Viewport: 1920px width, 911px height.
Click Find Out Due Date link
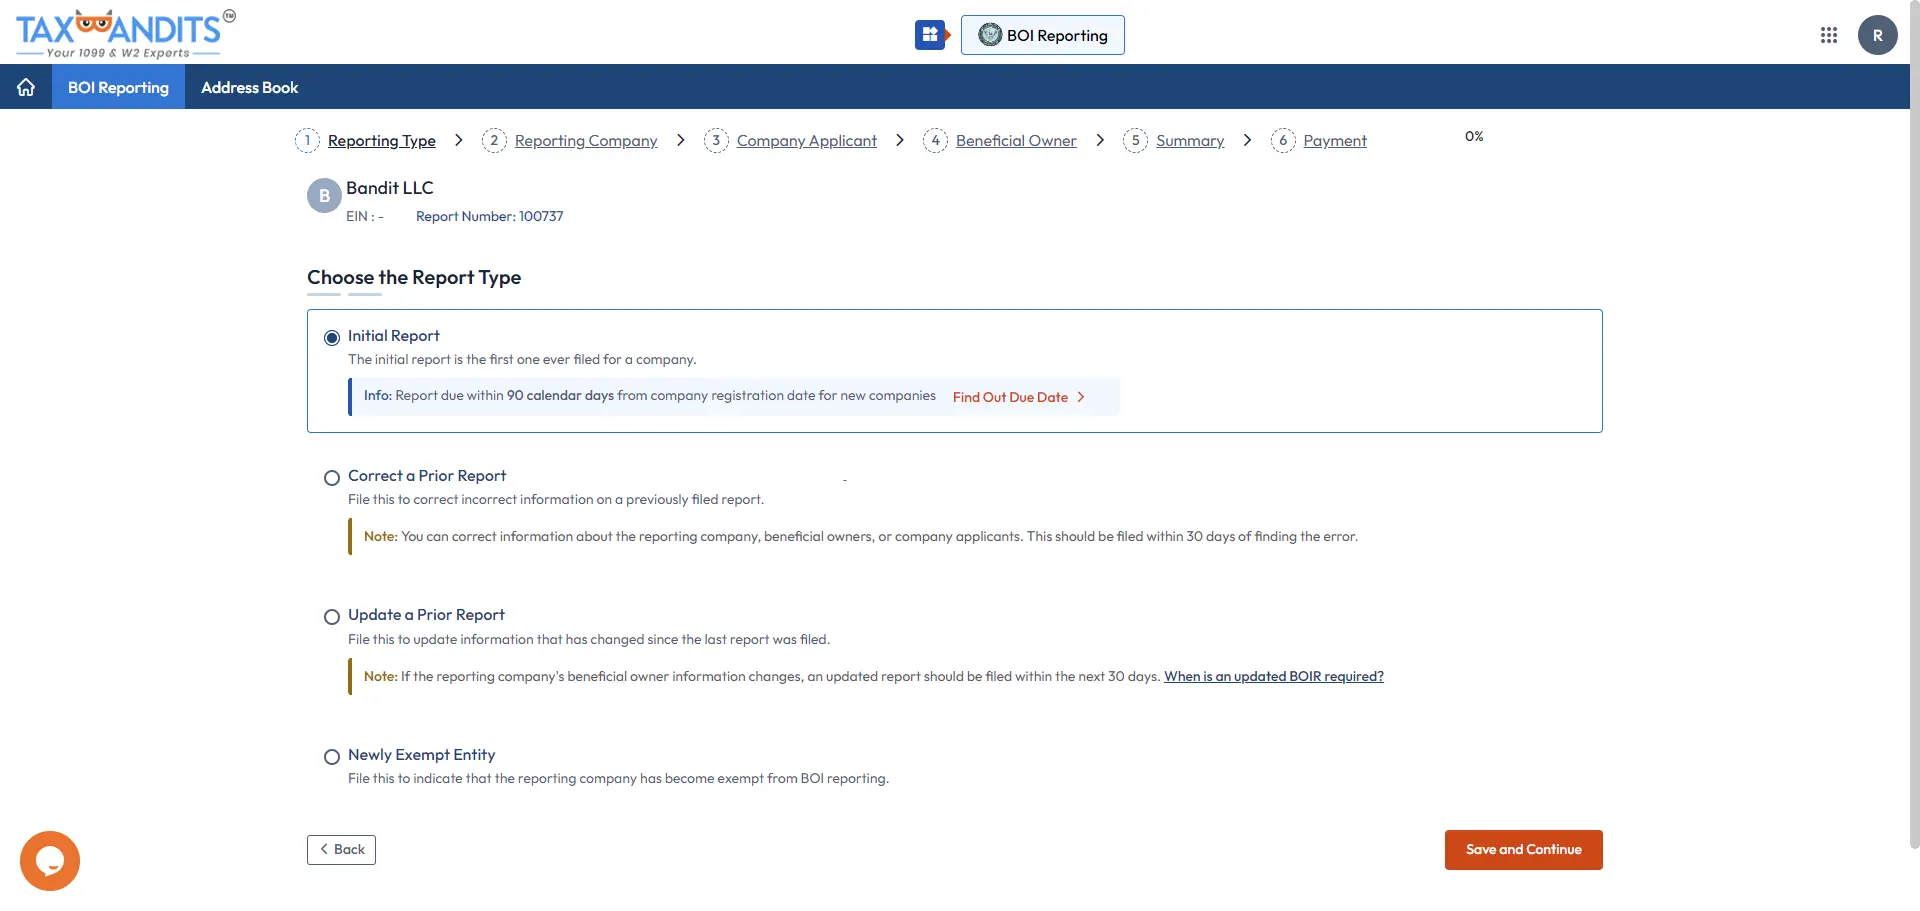point(1011,396)
